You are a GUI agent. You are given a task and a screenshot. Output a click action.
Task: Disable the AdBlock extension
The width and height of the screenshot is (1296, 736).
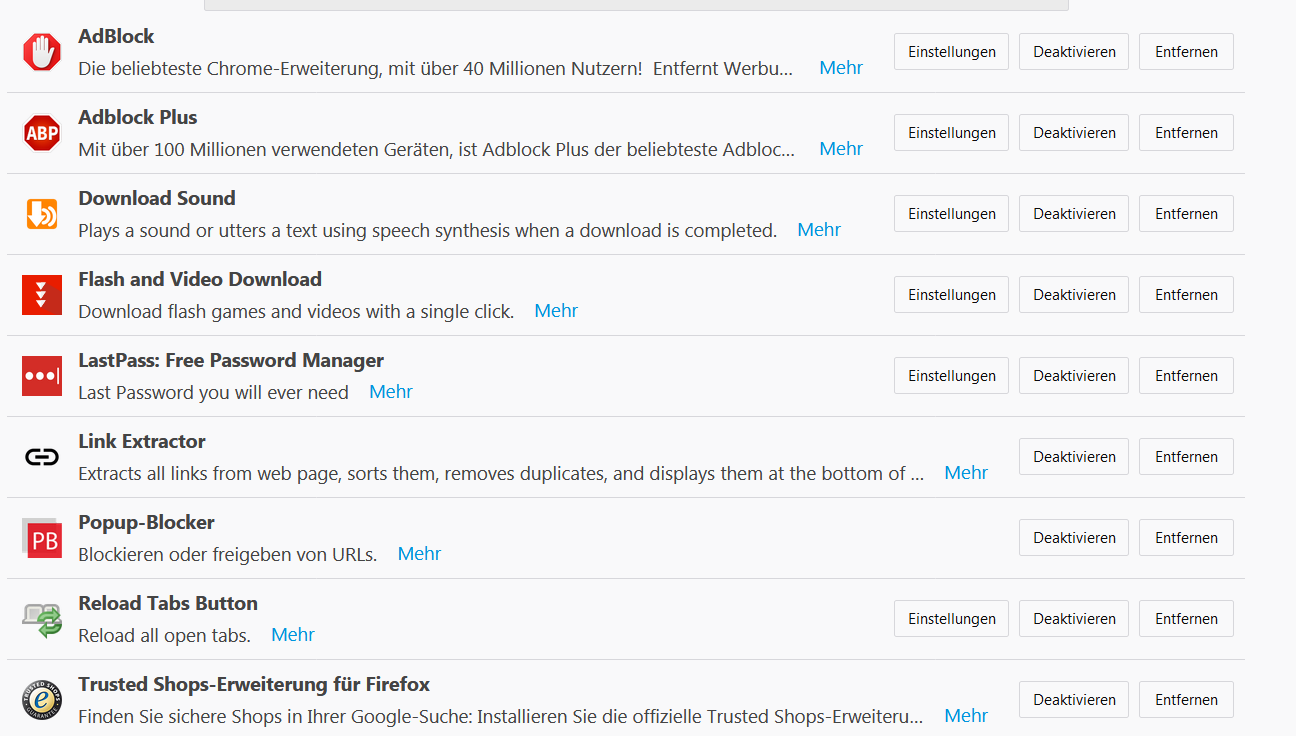[x=1074, y=52]
